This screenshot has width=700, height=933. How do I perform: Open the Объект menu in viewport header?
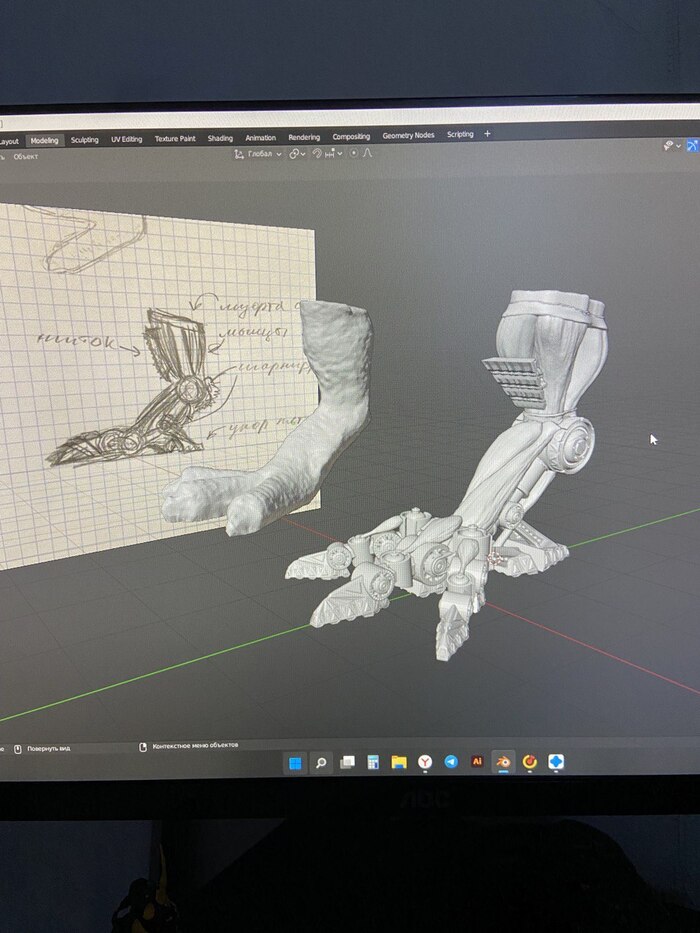(x=26, y=156)
